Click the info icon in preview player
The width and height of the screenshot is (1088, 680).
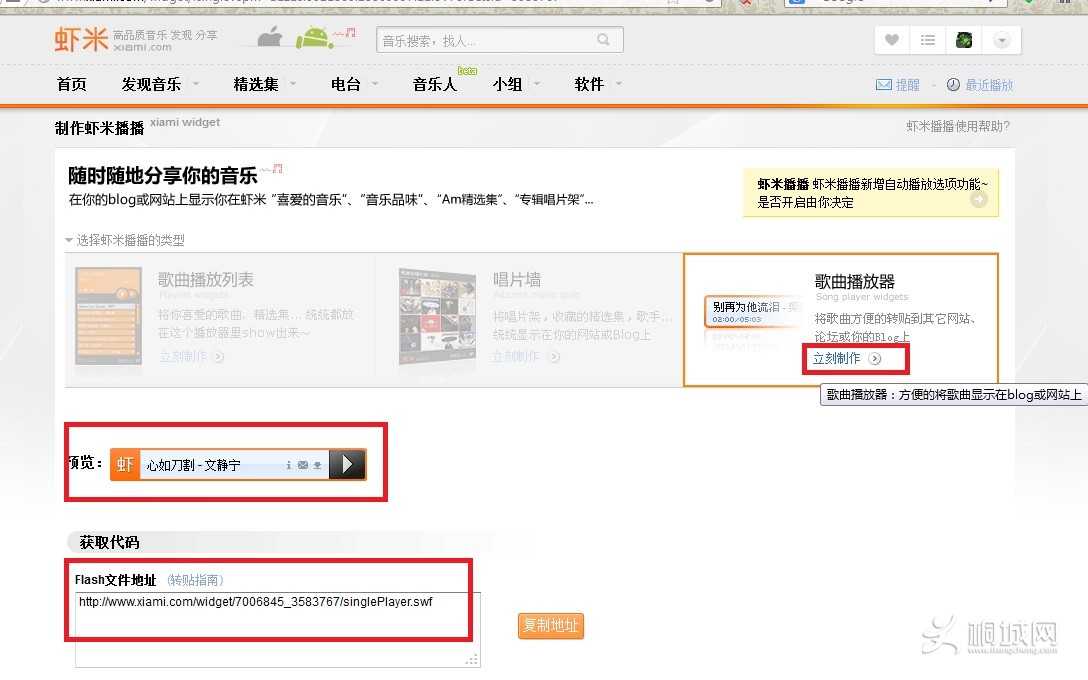pyautogui.click(x=289, y=465)
